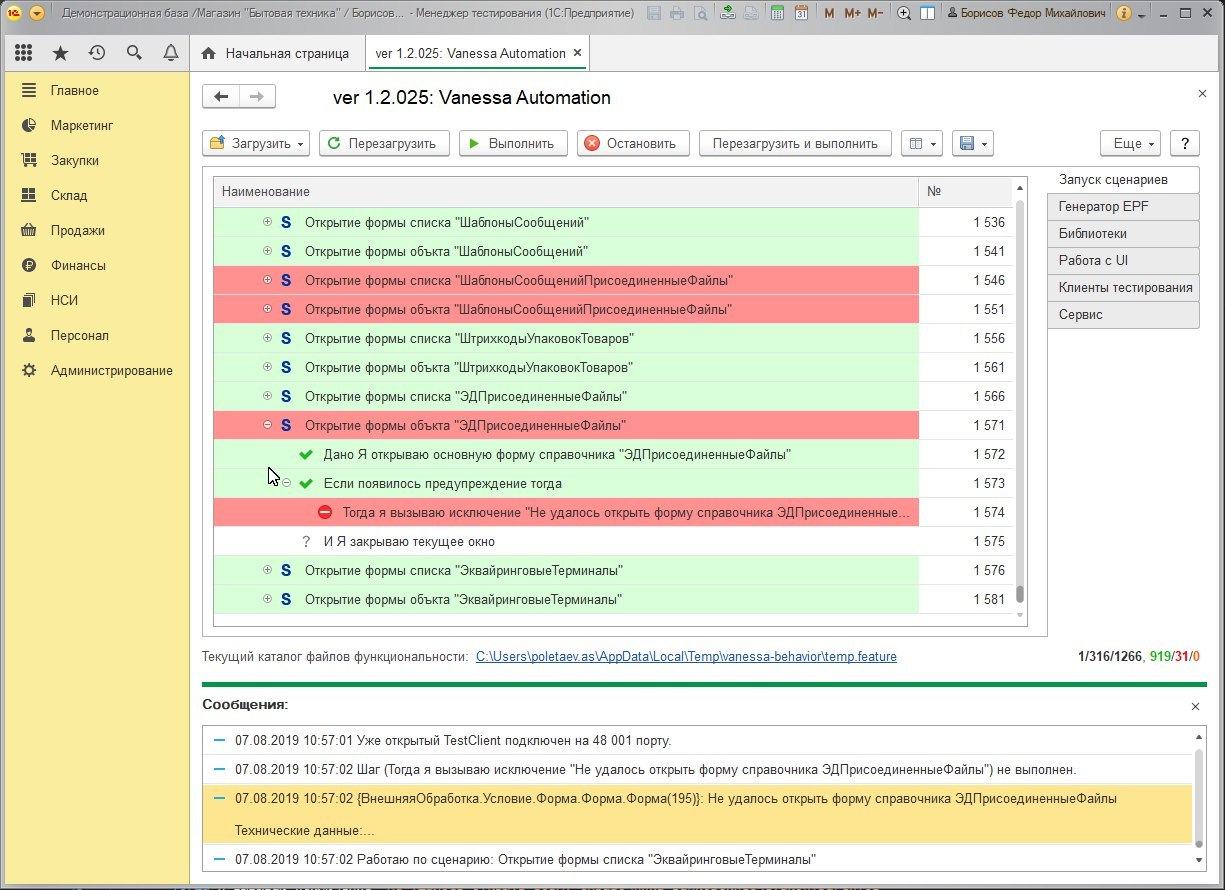The height and width of the screenshot is (890, 1225).
Task: Navigate forward with right arrow button
Action: coord(257,96)
